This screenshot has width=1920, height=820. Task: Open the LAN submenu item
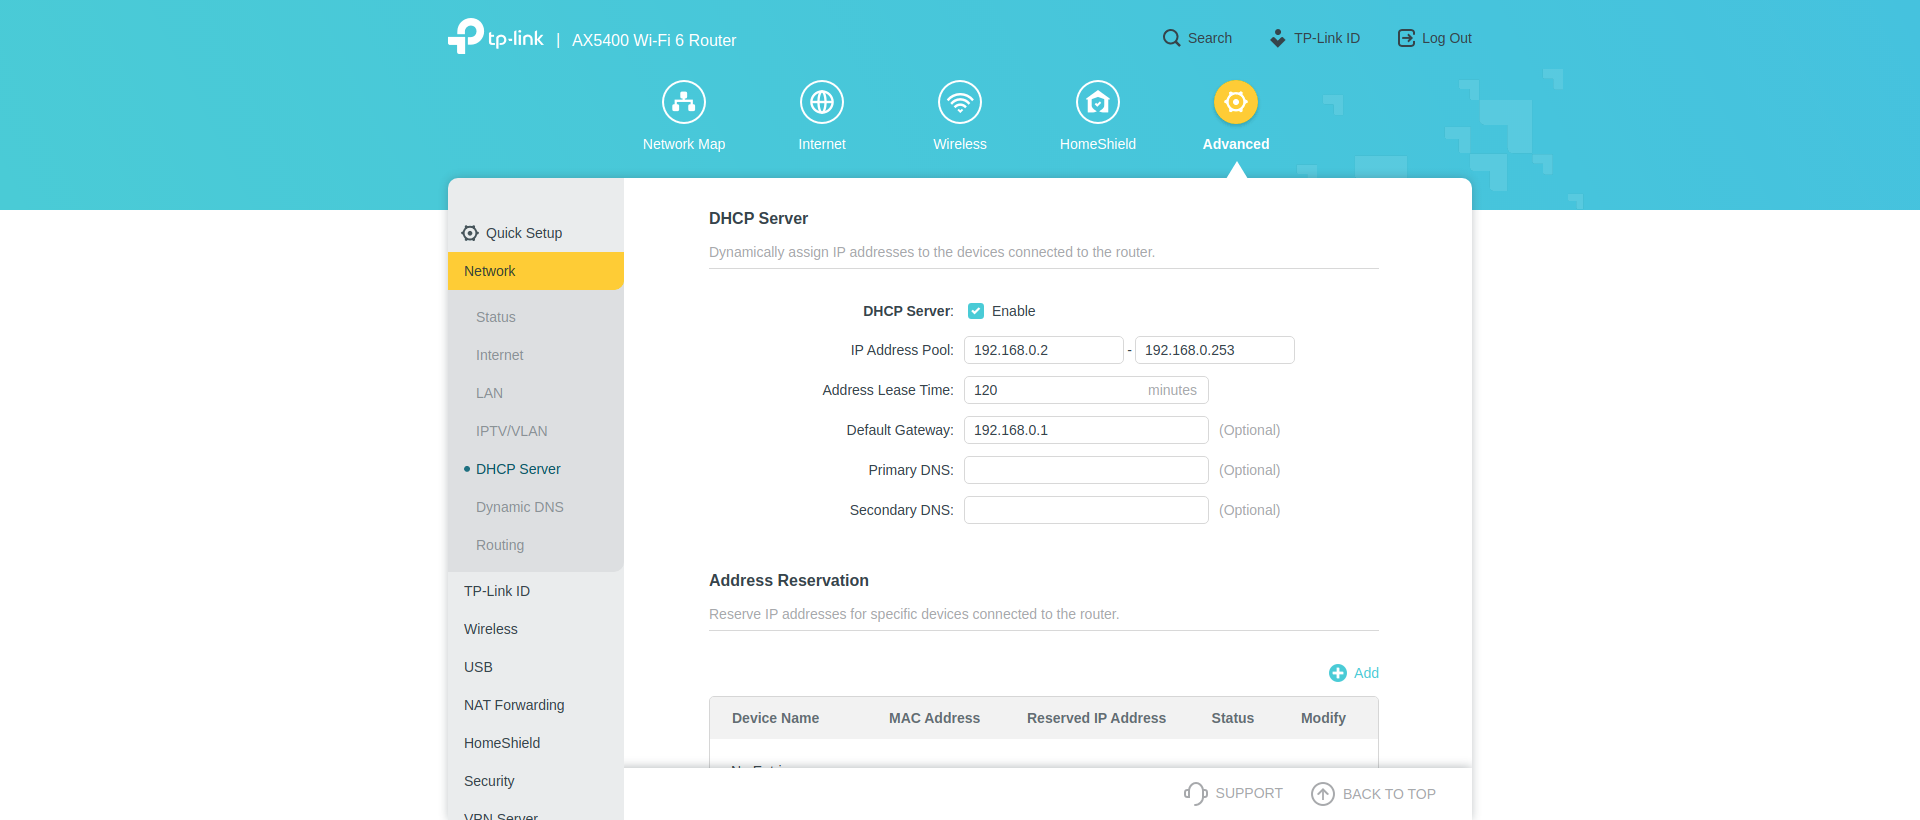coord(489,393)
